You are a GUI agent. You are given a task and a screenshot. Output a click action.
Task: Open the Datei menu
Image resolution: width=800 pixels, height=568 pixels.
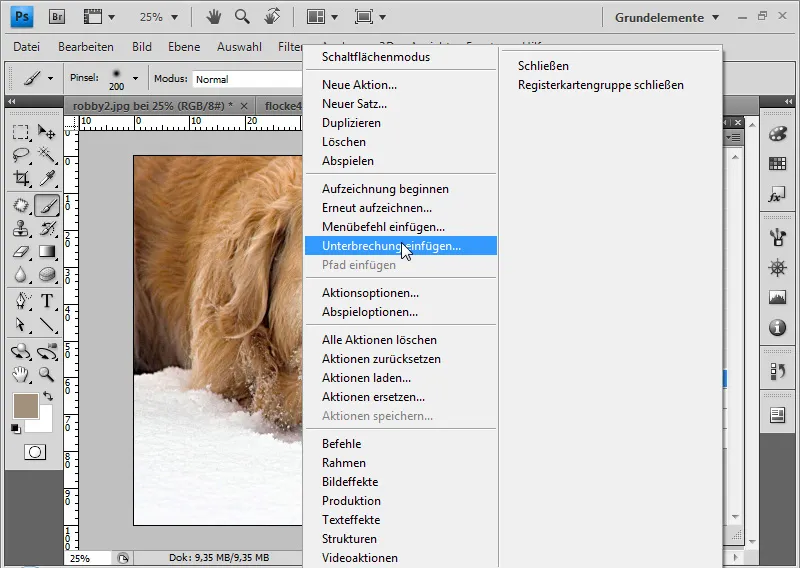click(27, 46)
